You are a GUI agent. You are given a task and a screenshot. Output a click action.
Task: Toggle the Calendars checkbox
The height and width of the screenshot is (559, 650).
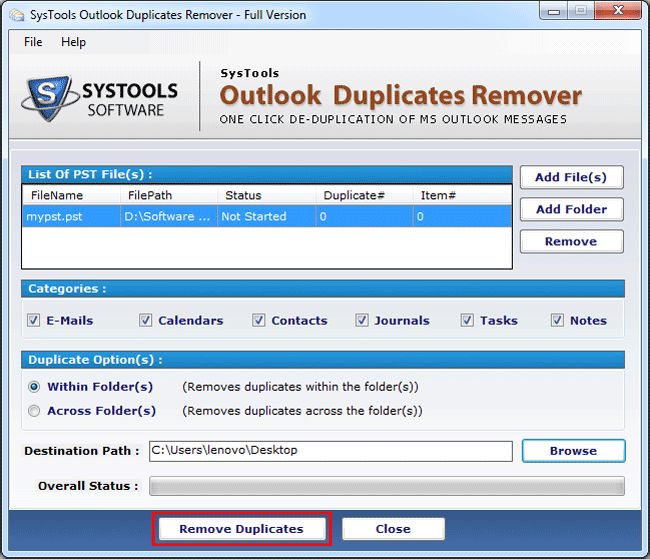(x=146, y=321)
